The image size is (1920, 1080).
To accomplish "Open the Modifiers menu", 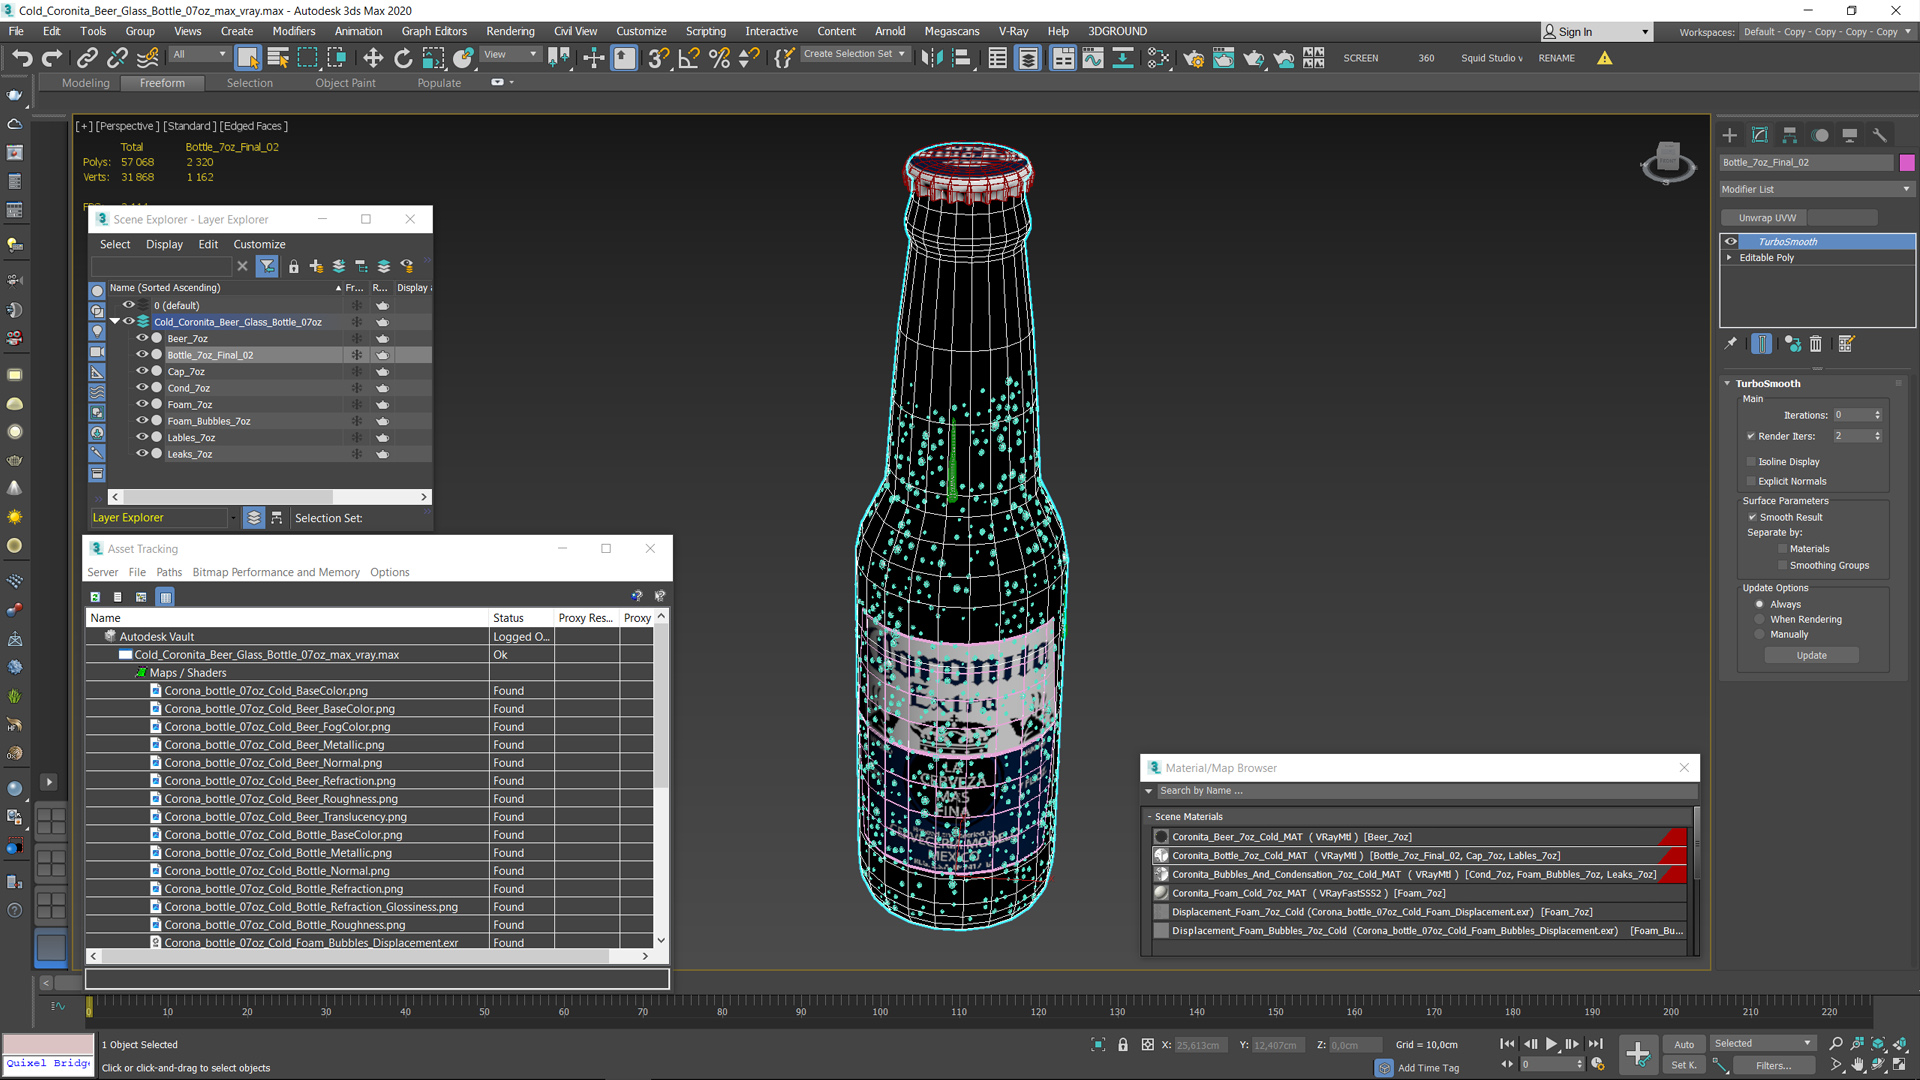I will (293, 31).
